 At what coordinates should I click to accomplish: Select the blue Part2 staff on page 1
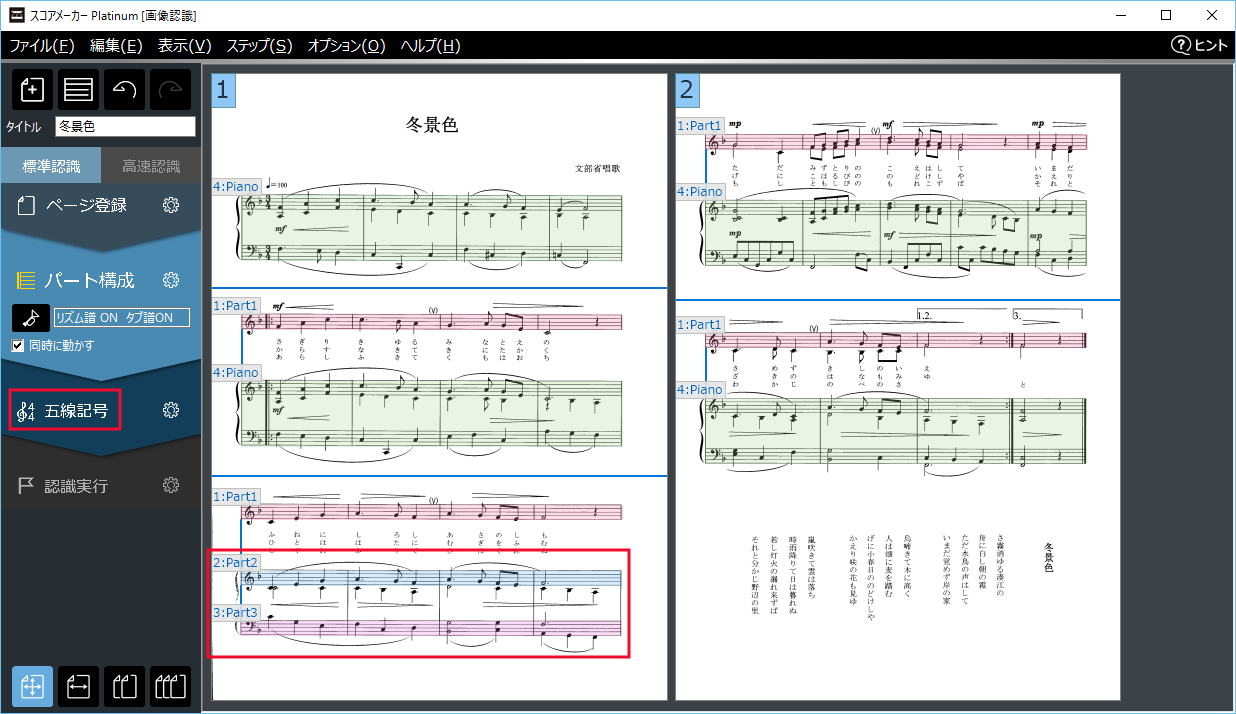431,580
